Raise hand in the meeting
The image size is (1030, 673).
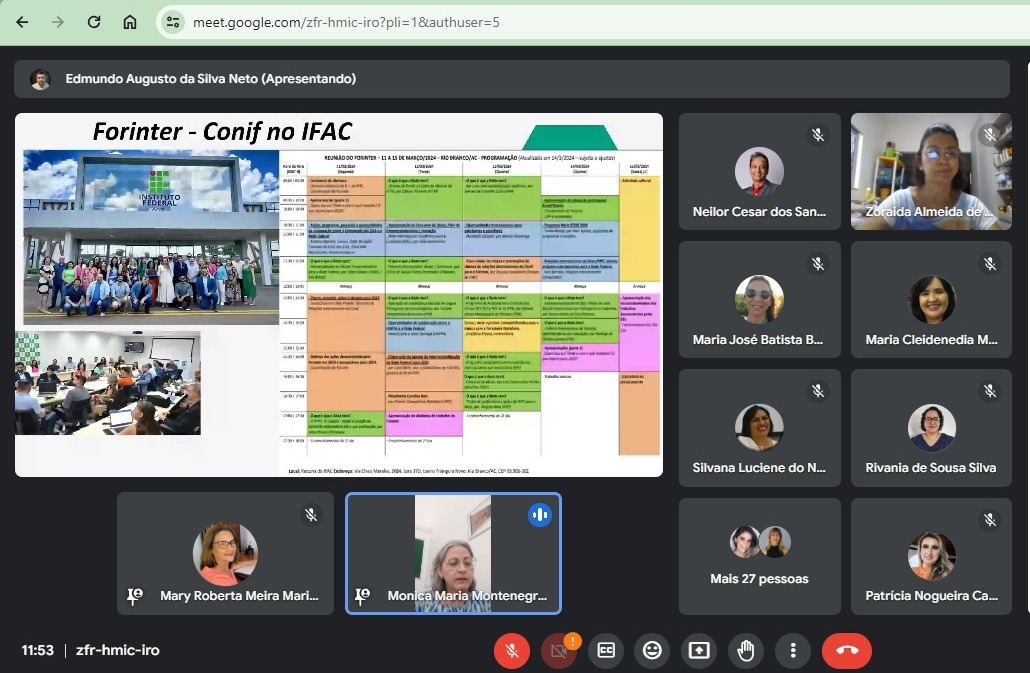click(x=746, y=650)
